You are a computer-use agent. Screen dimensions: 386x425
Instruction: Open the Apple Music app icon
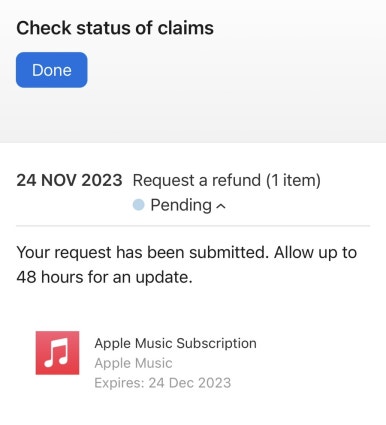click(57, 353)
